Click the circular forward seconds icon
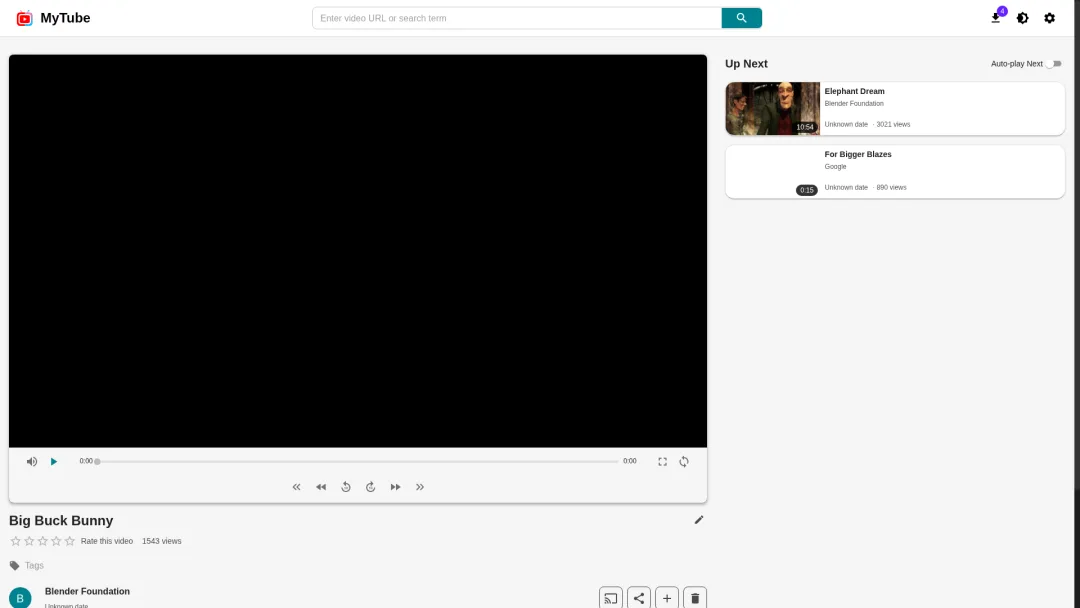 coord(371,487)
